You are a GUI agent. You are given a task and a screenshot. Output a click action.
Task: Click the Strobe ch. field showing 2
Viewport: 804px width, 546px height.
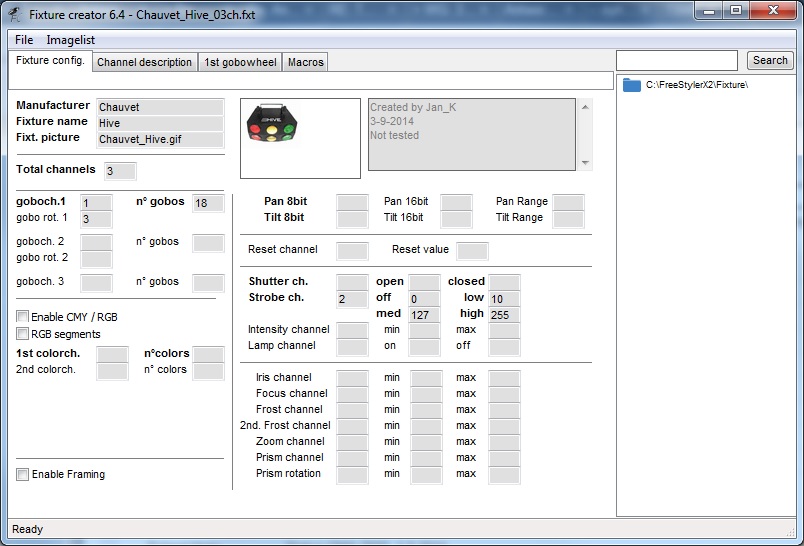pos(351,299)
